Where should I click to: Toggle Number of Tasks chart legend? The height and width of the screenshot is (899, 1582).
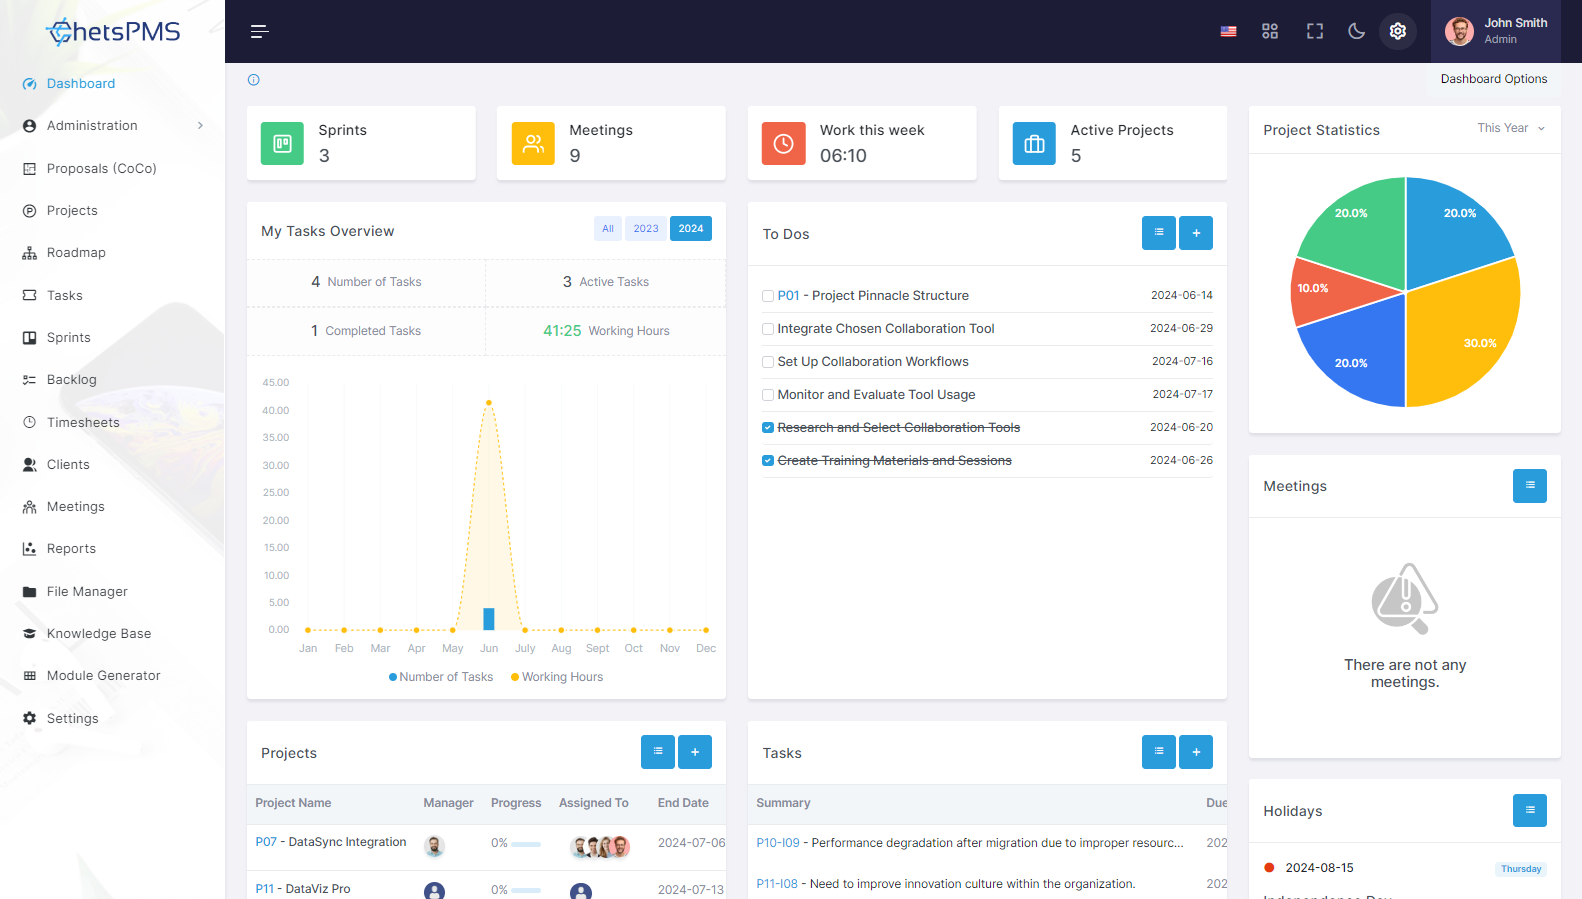(x=441, y=677)
